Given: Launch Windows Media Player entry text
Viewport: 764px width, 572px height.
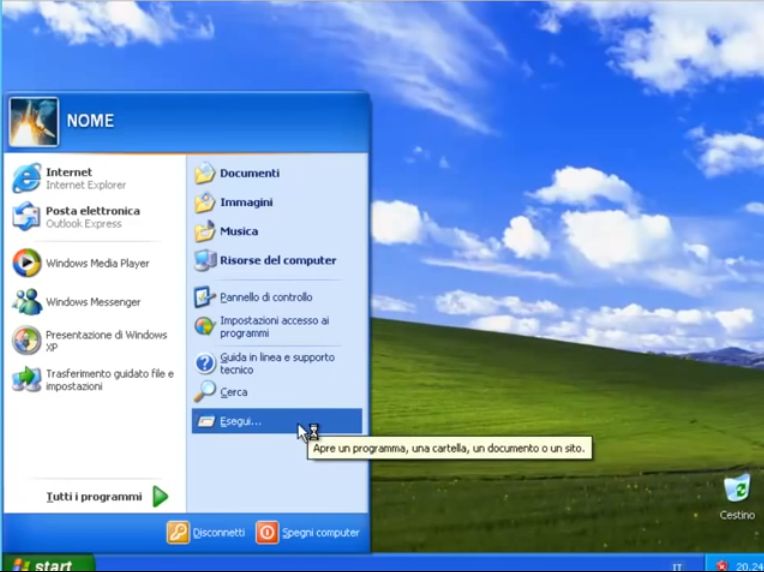Looking at the screenshot, I should click(97, 264).
